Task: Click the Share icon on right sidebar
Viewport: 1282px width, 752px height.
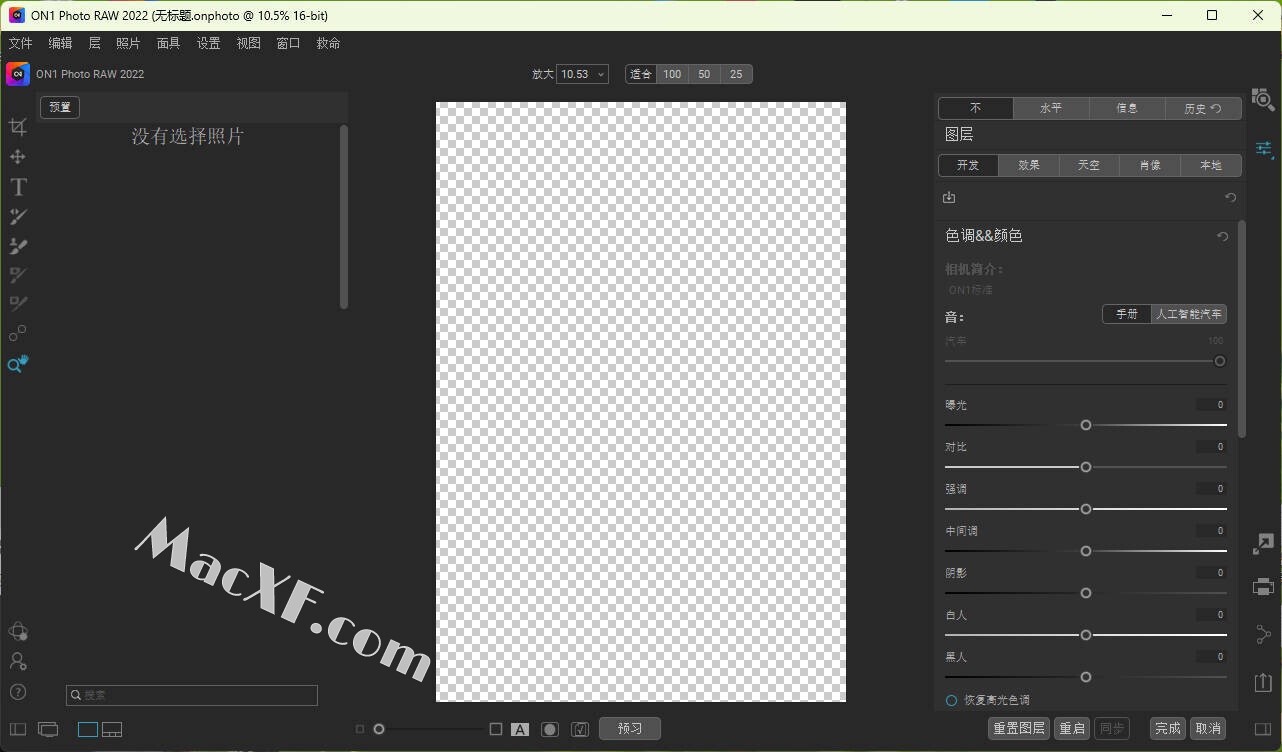Action: coord(1263,635)
